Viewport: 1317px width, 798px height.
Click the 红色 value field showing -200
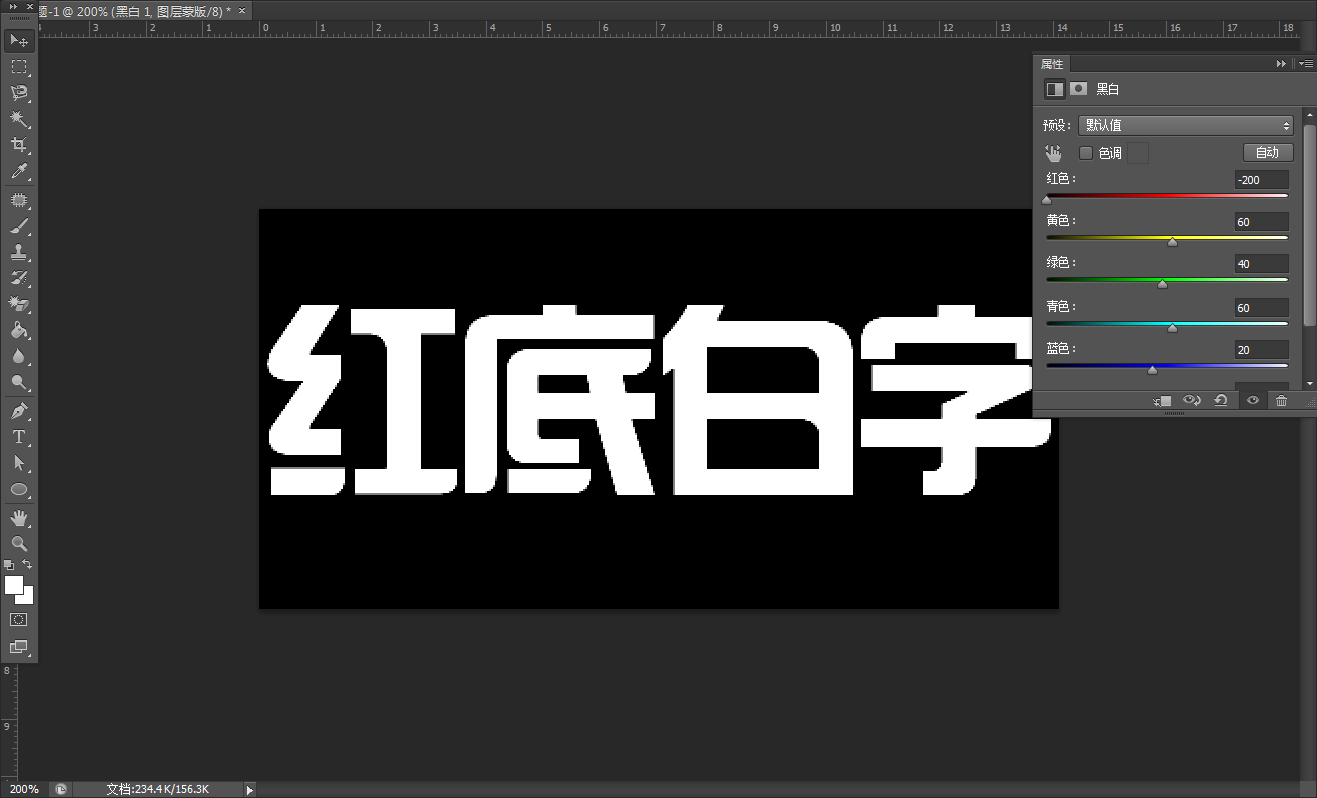pyautogui.click(x=1261, y=180)
